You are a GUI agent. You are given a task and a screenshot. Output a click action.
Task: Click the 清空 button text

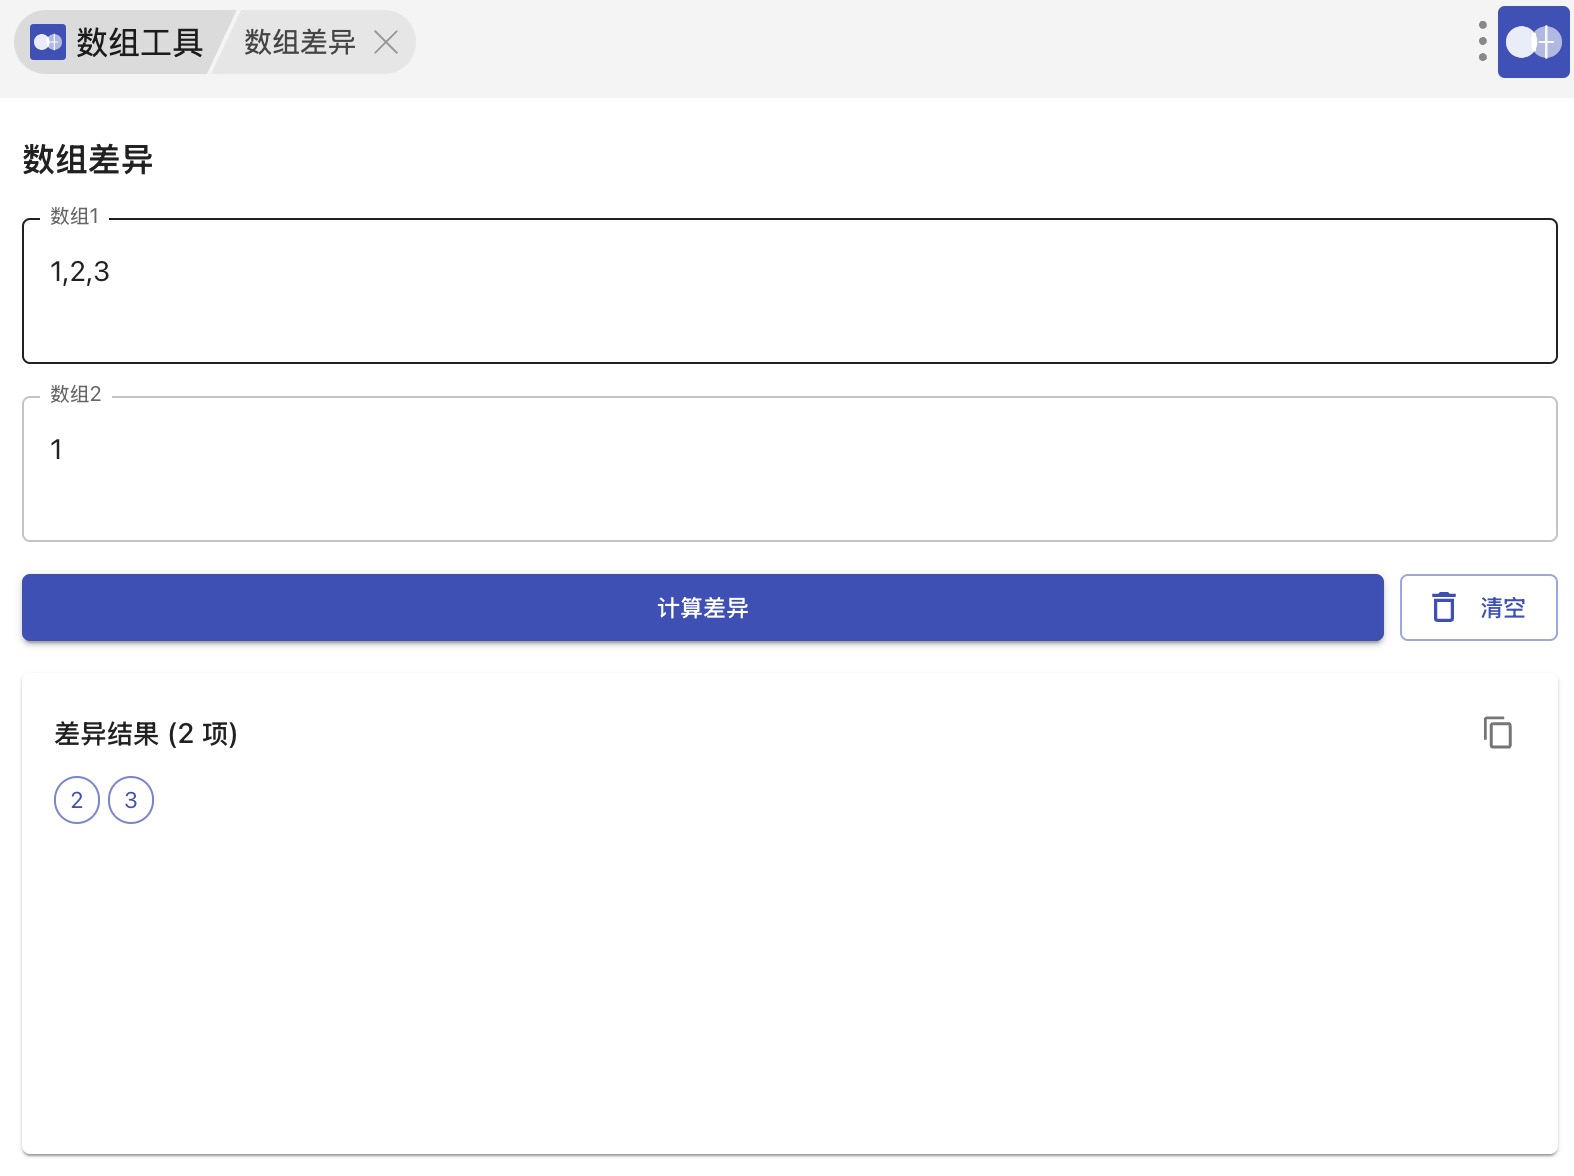coord(1502,608)
